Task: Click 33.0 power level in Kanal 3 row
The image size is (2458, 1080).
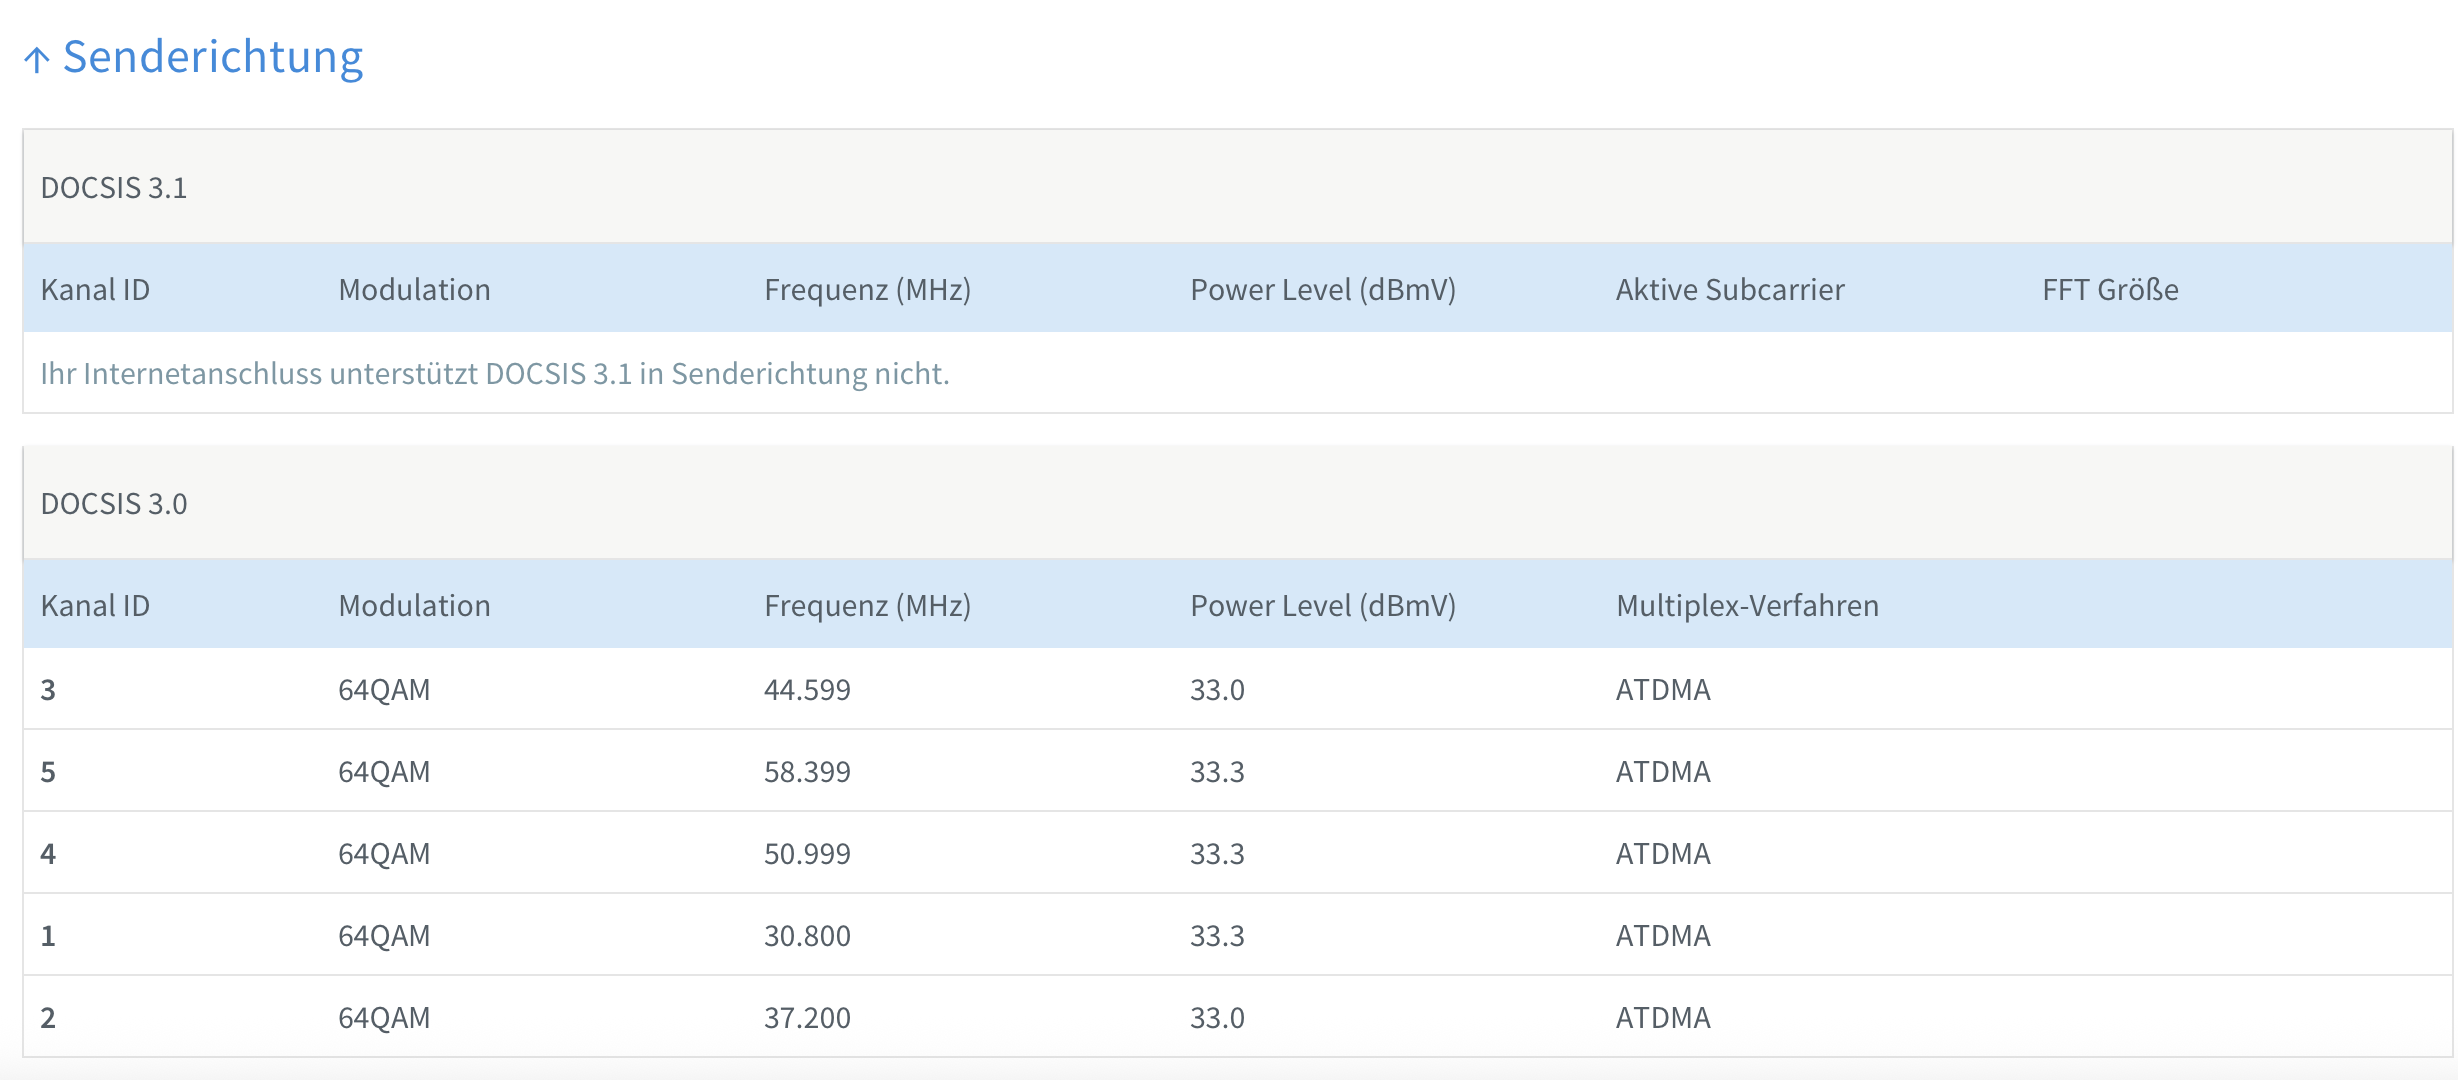Action: (1217, 690)
